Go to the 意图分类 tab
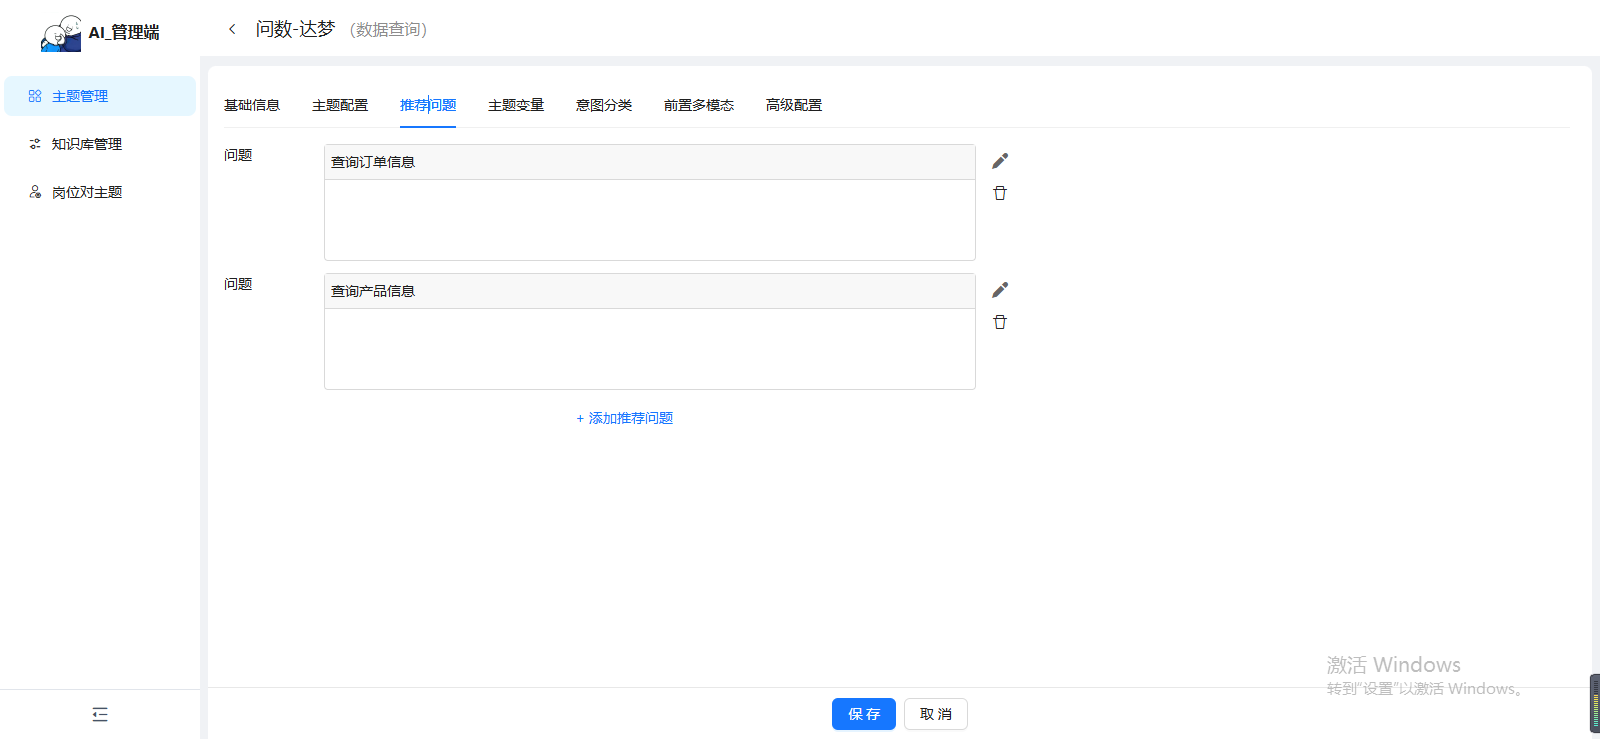Screen dimensions: 1600x739 (x=604, y=105)
